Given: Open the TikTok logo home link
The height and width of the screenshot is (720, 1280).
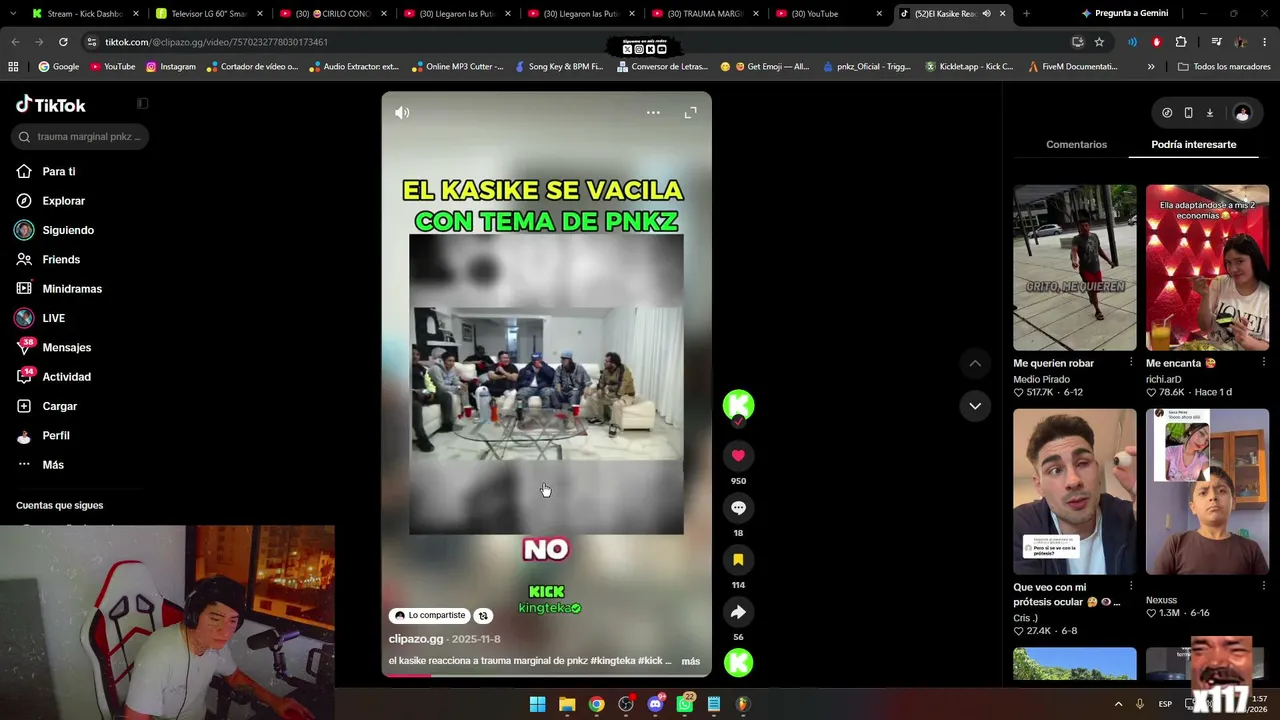Looking at the screenshot, I should click(x=51, y=105).
